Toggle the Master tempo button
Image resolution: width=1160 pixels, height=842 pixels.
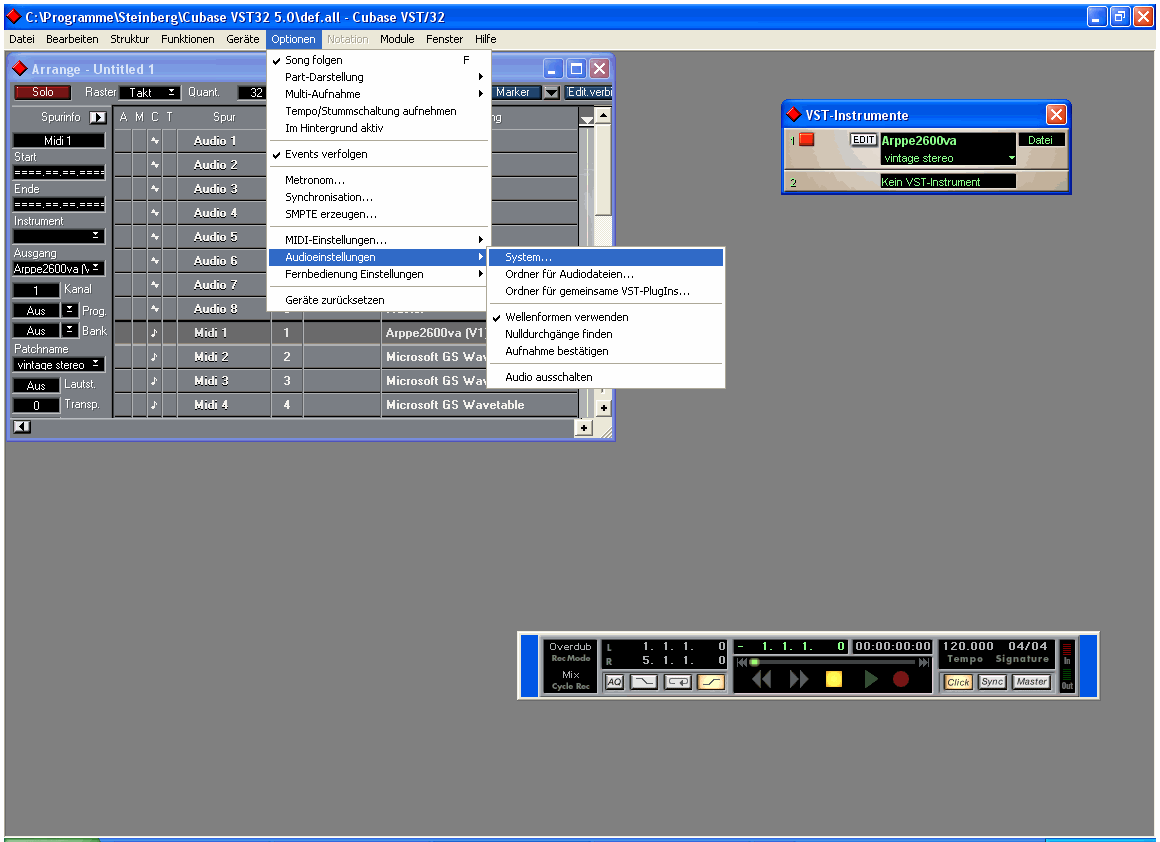[x=1031, y=681]
